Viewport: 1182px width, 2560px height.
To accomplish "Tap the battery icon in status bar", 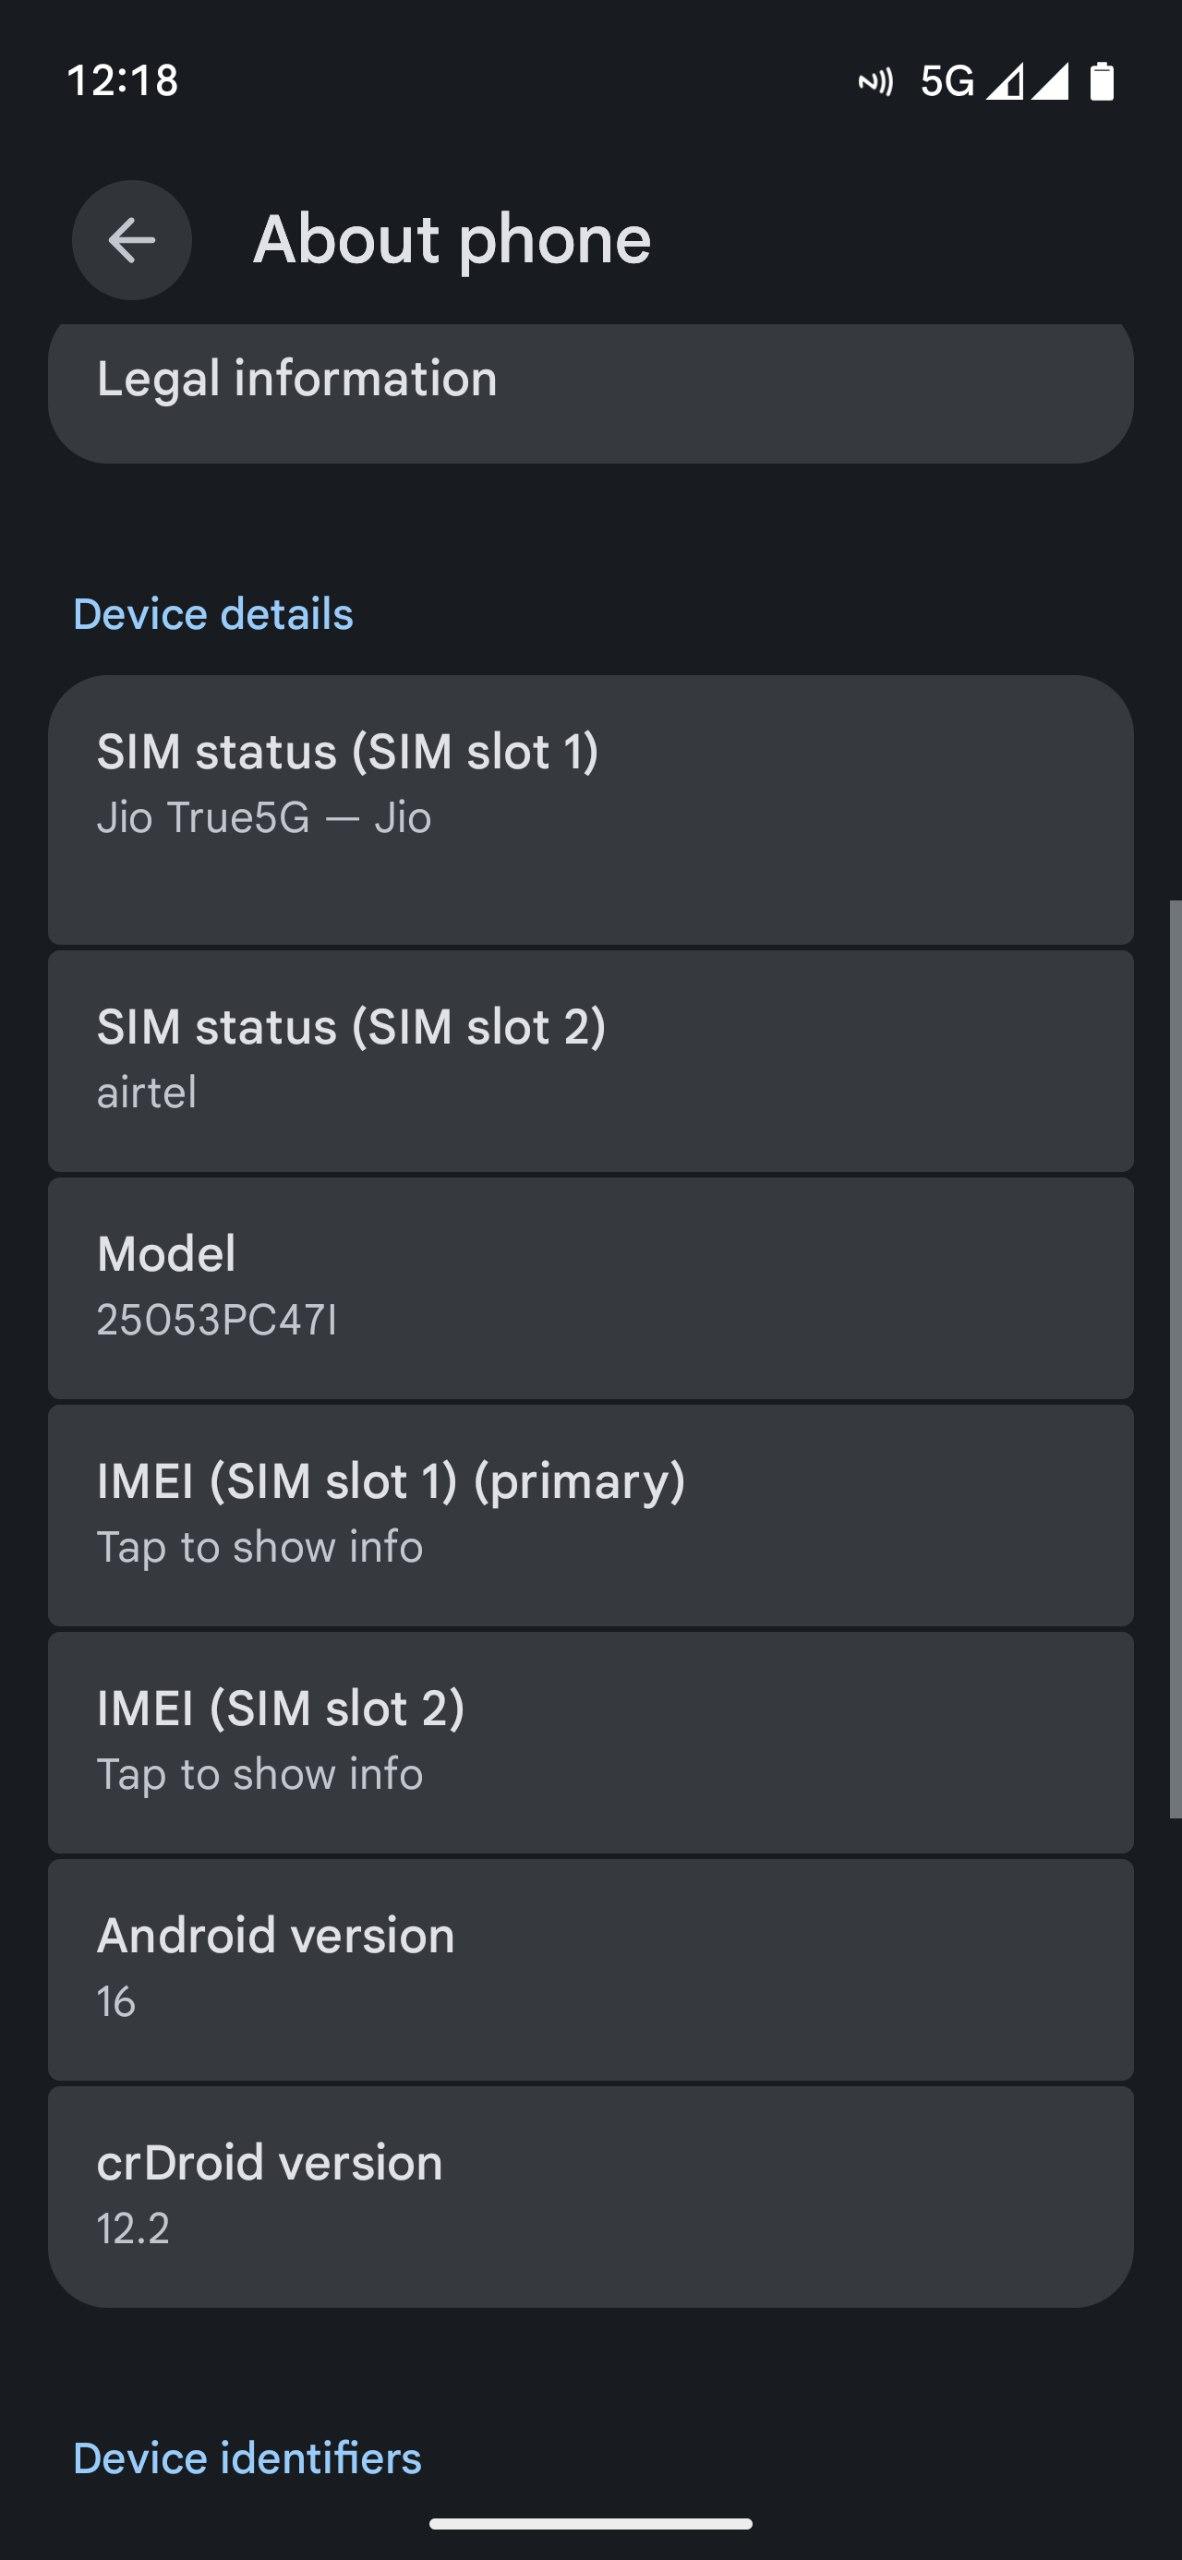I will (1101, 82).
